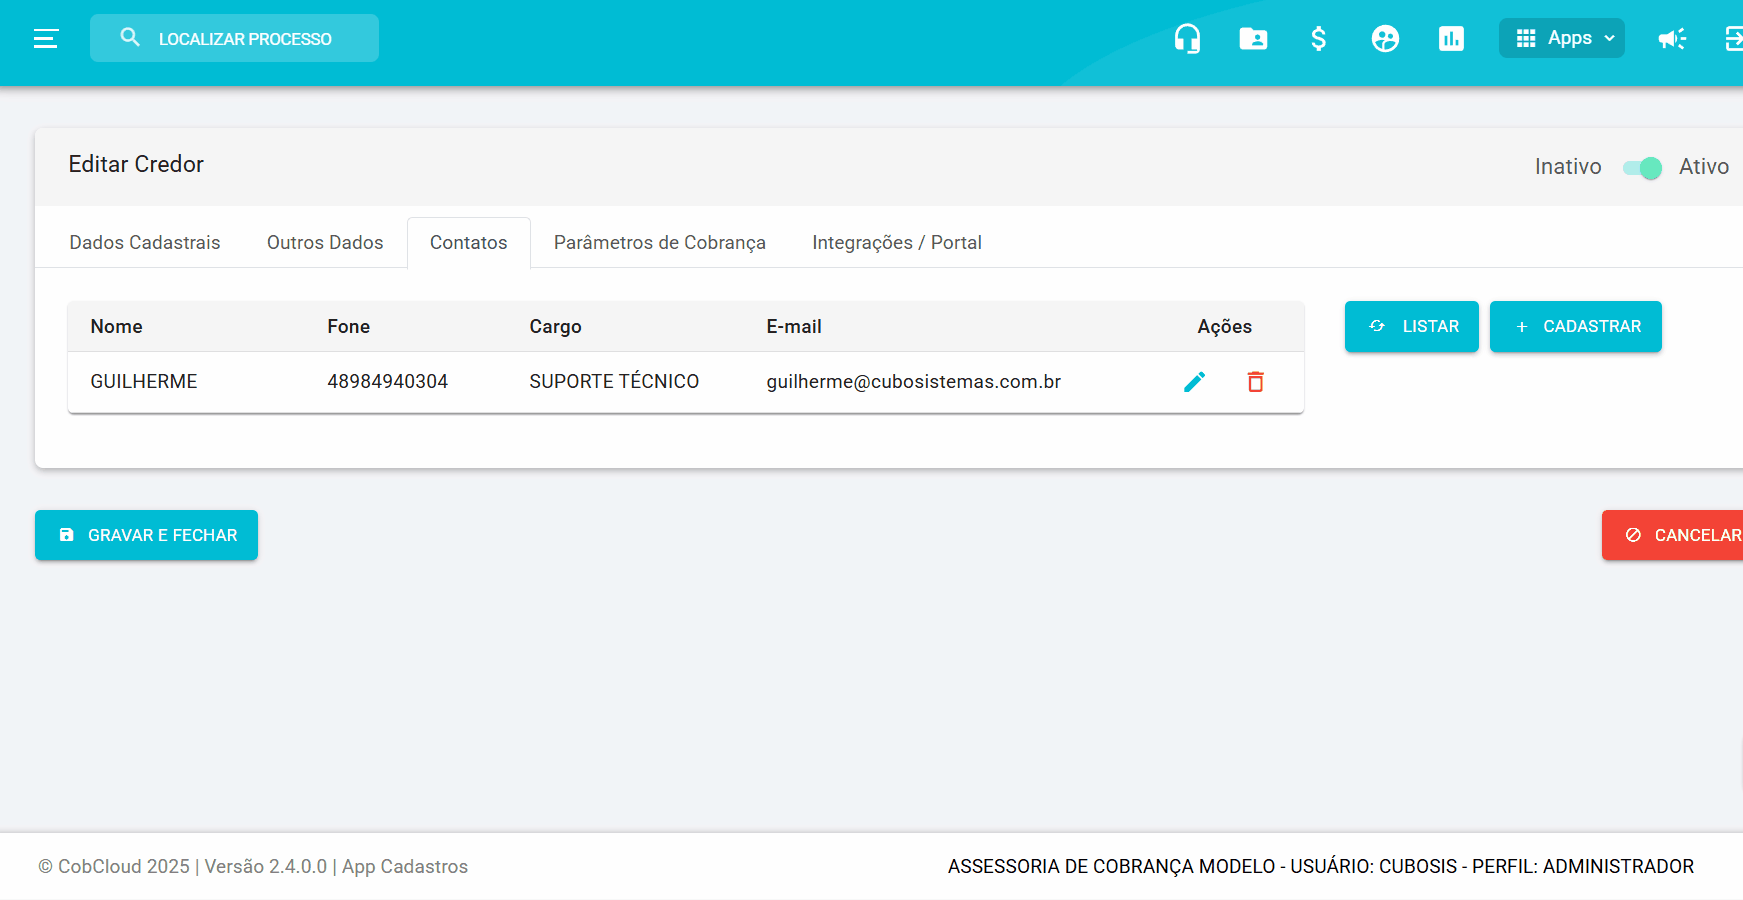Click the Cargo column header
1743x900 pixels.
555,327
